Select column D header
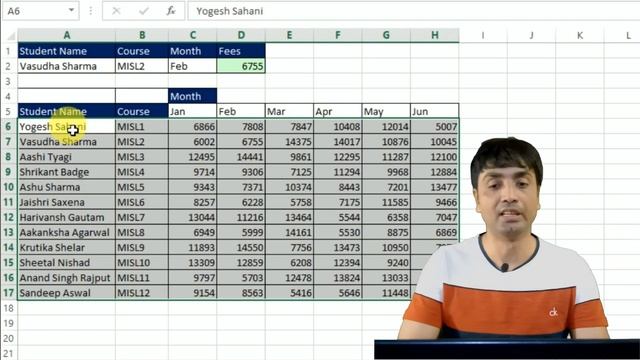640x360 pixels. [x=241, y=35]
